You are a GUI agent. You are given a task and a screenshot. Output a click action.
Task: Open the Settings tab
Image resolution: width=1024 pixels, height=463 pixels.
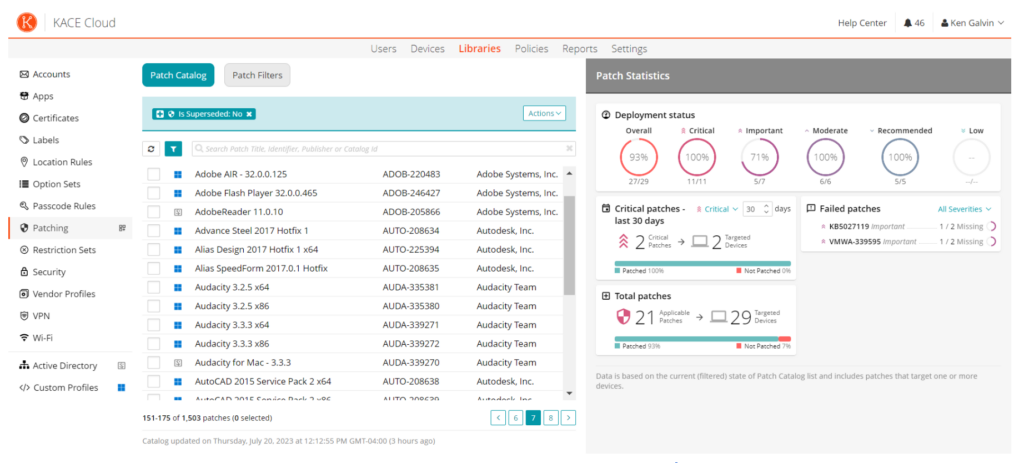click(x=630, y=49)
